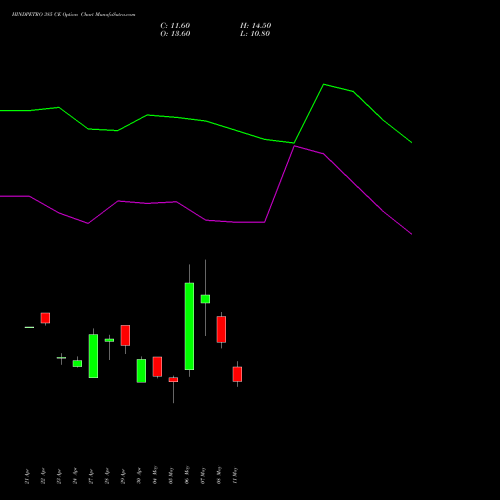
Task: Click the 28 Apr date label
Action: [107, 476]
